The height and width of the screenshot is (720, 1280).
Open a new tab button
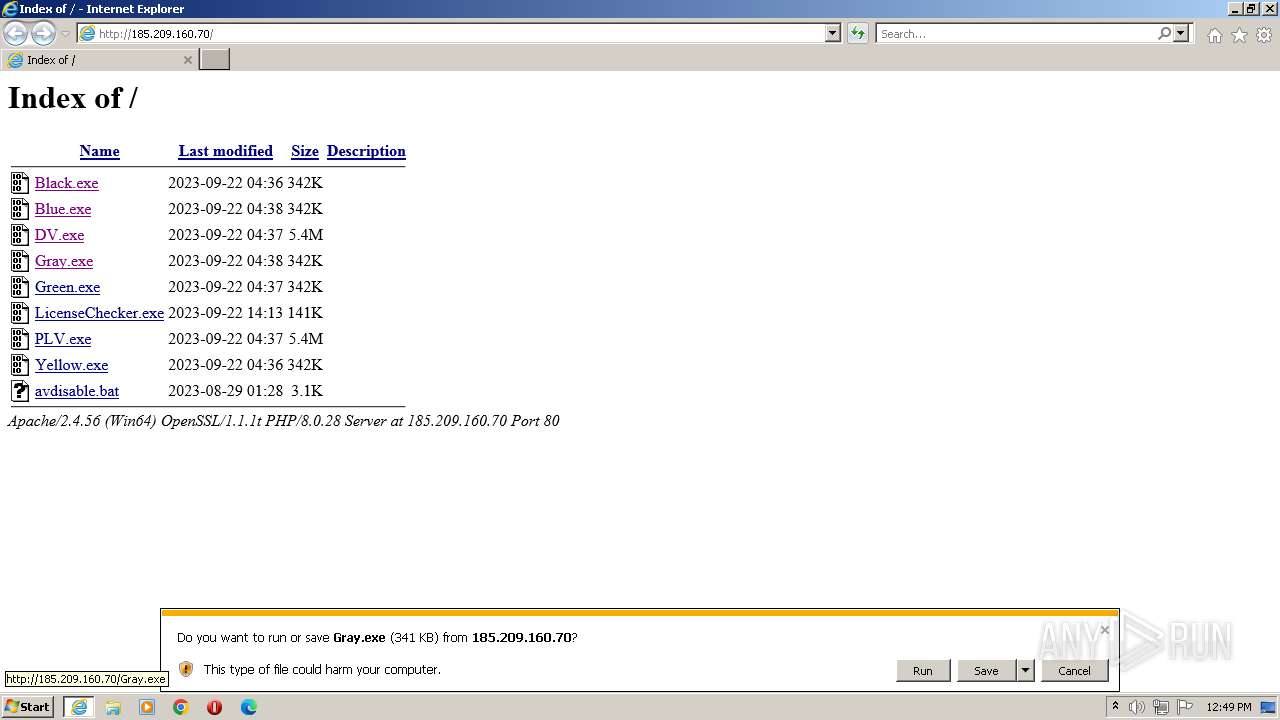point(215,60)
